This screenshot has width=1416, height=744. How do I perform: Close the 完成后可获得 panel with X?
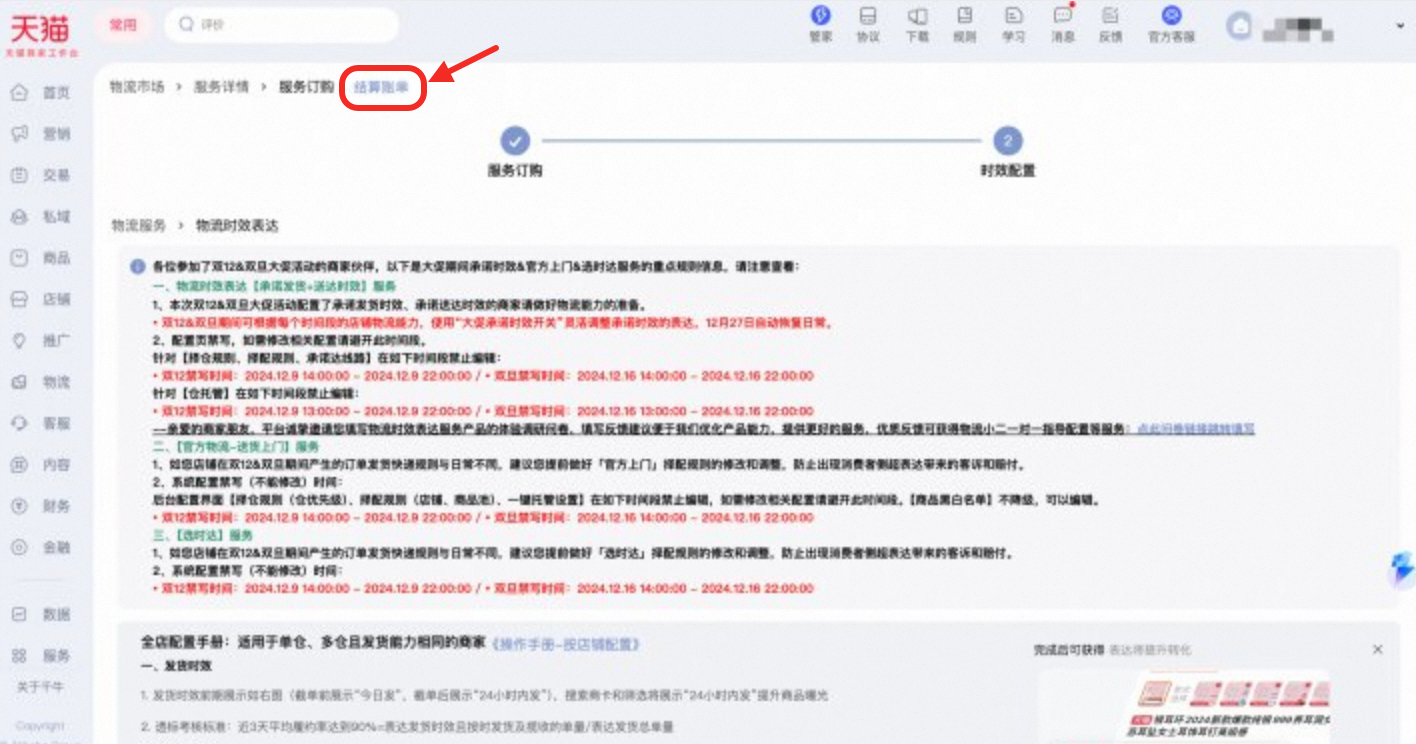[1377, 649]
